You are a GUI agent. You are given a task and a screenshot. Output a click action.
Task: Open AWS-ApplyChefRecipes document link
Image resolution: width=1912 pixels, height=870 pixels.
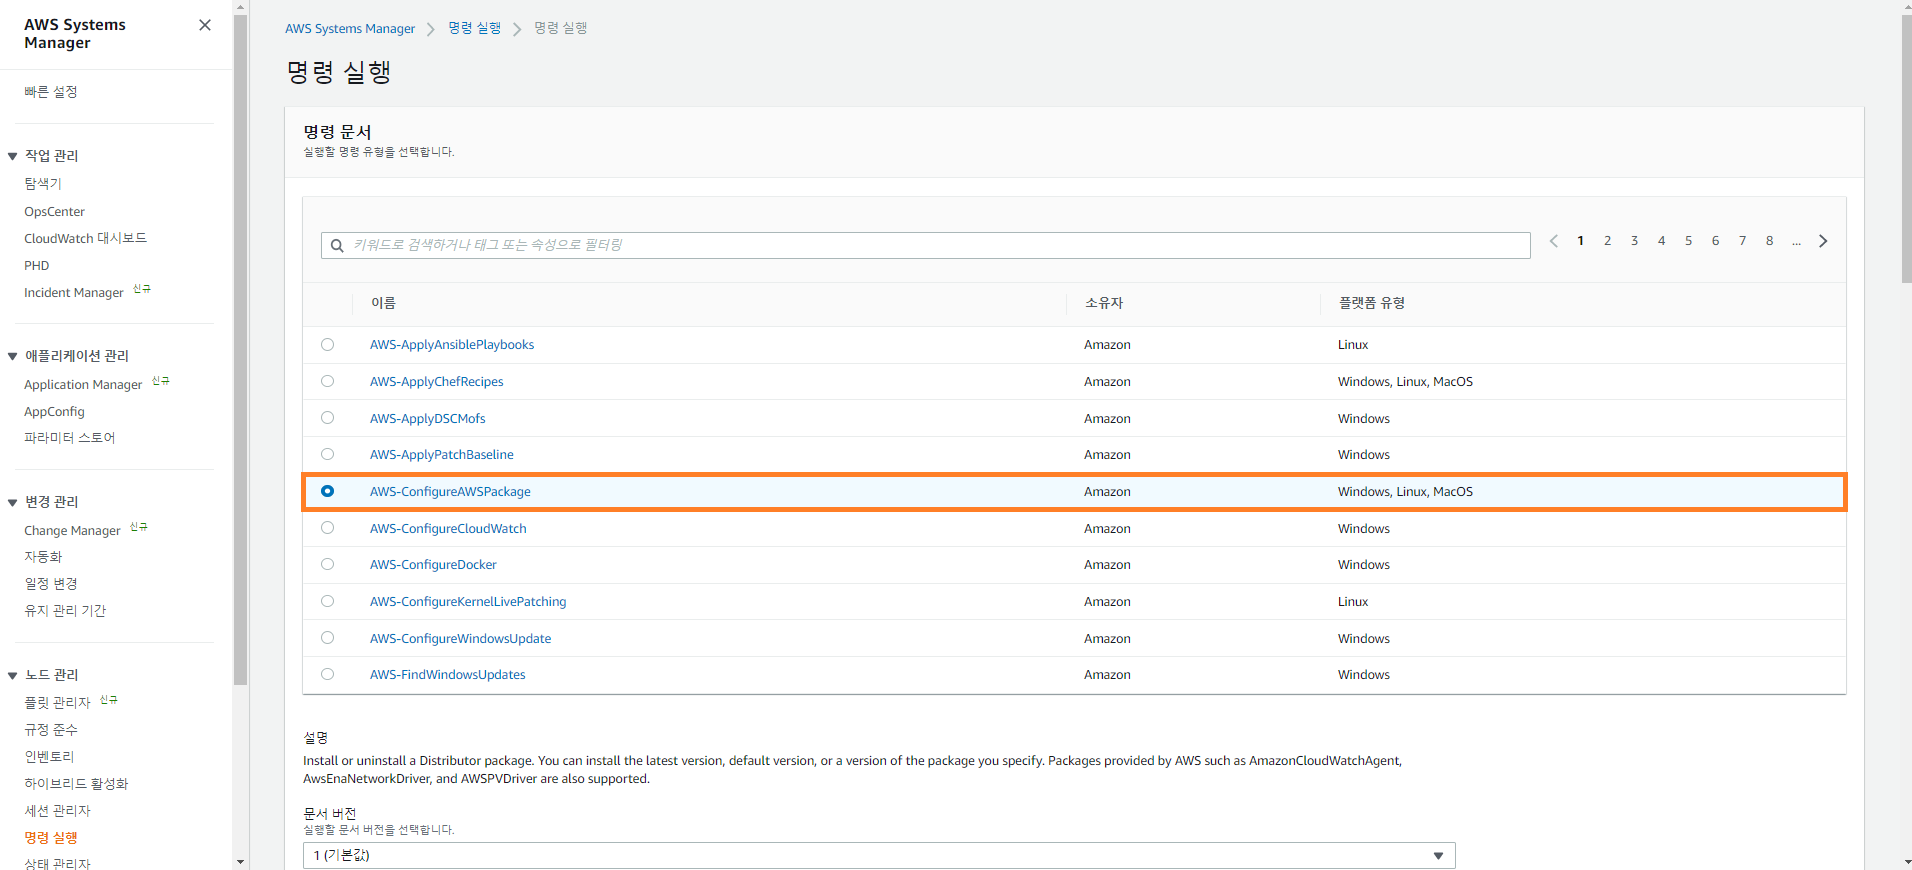coord(437,382)
